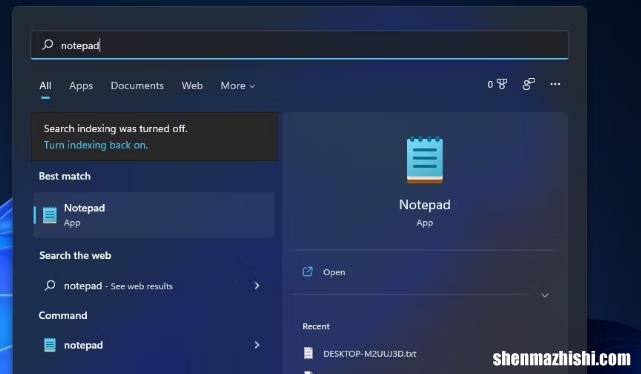The height and width of the screenshot is (374, 641).
Task: Switch to the Apps tab
Action: click(x=81, y=86)
